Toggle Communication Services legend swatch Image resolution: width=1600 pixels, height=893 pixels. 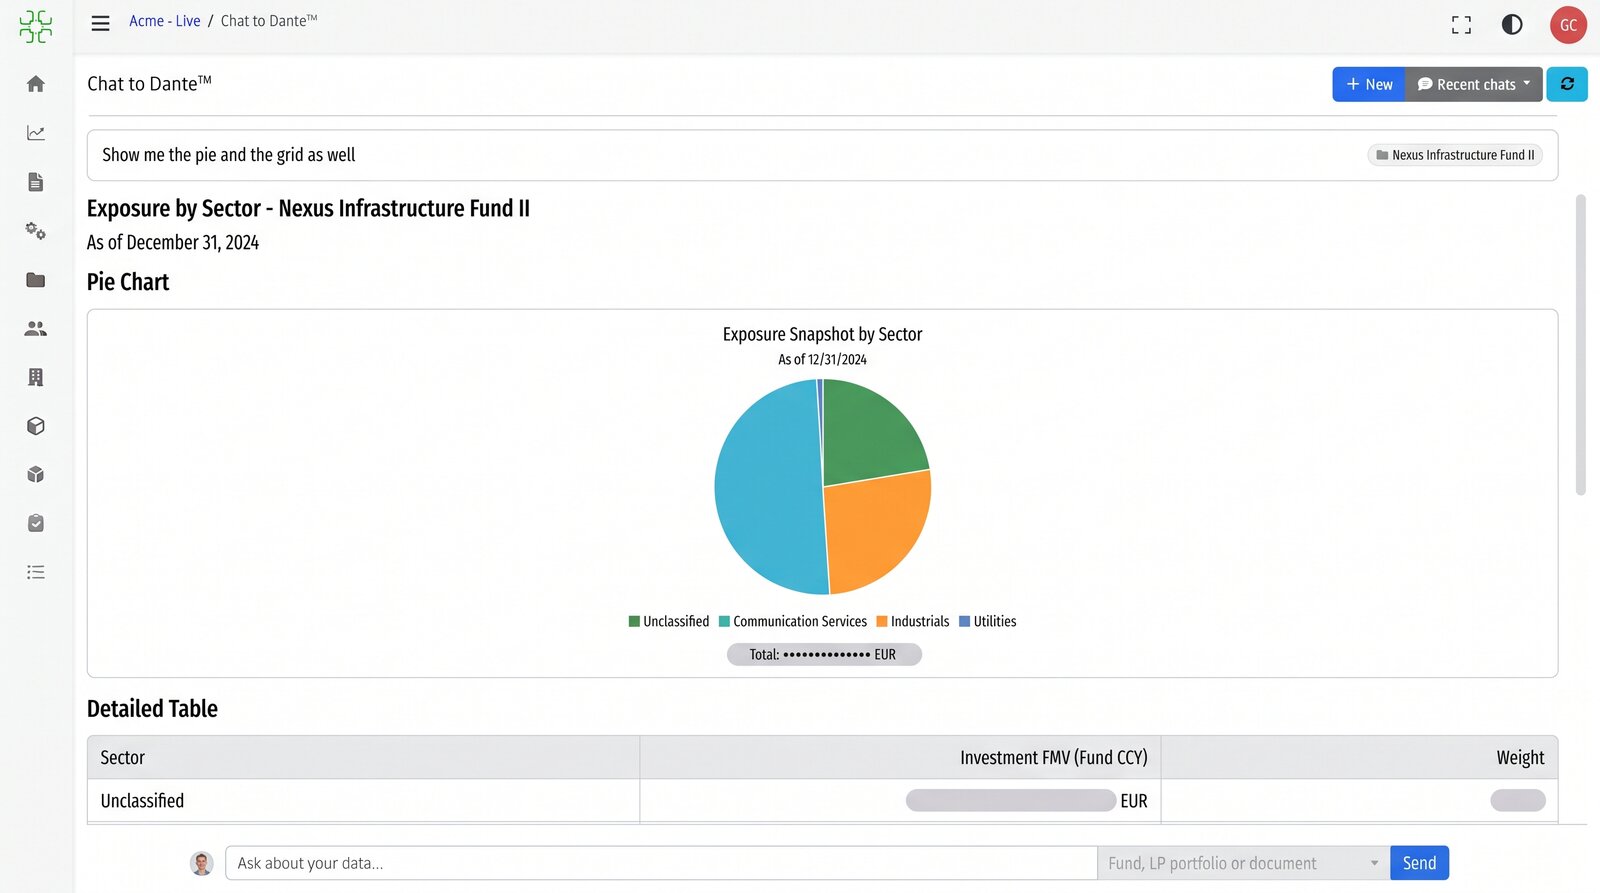pyautogui.click(x=724, y=621)
